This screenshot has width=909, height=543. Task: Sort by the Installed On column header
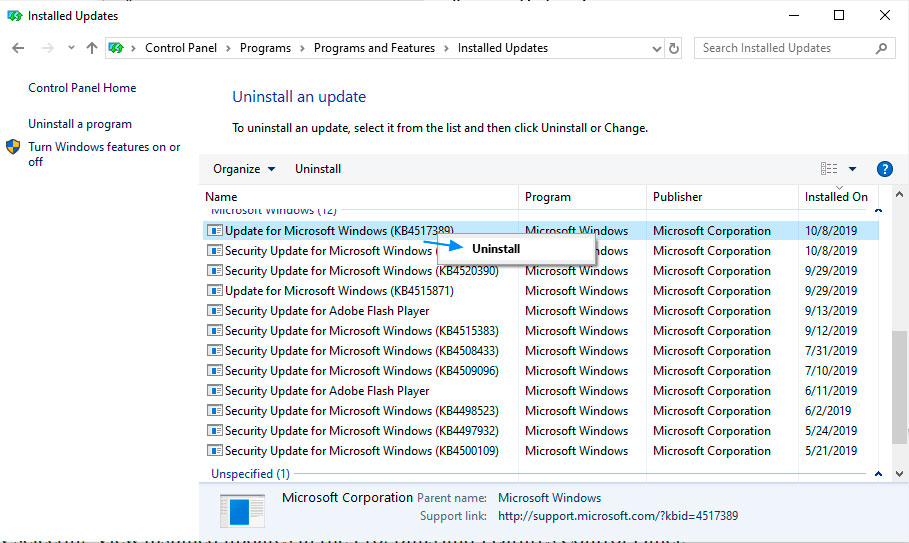point(838,197)
